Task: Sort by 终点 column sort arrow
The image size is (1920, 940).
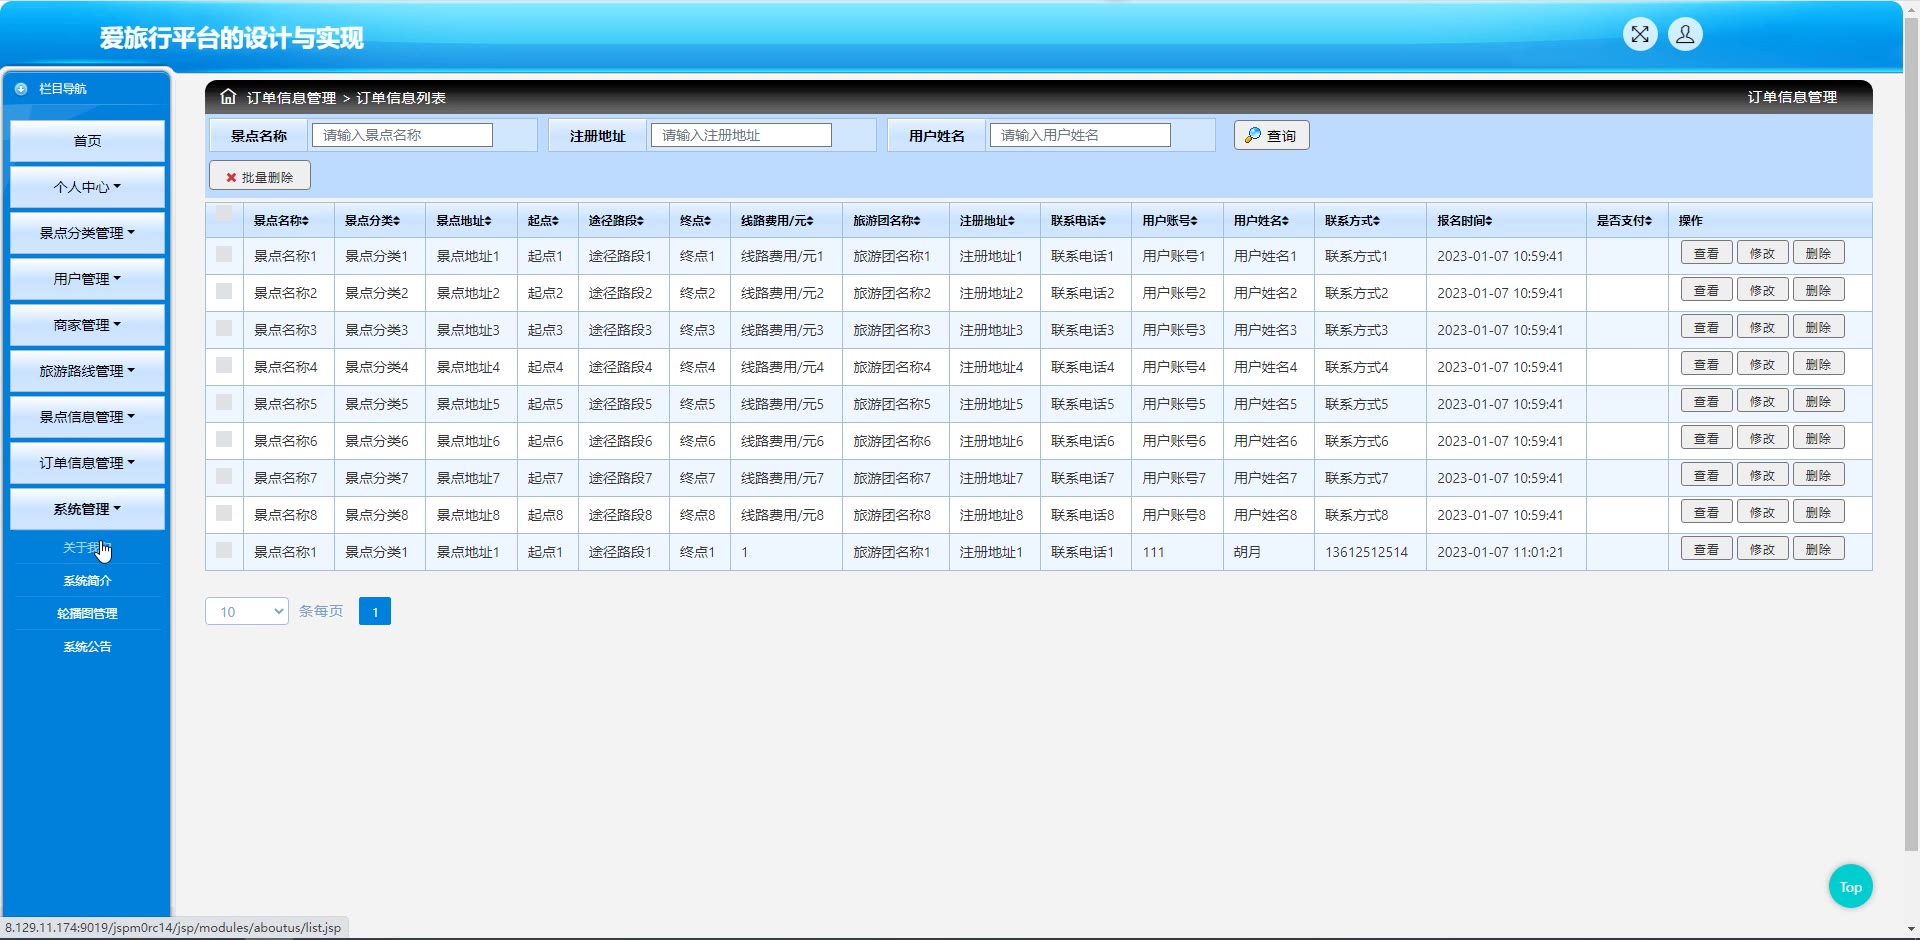Action: click(x=708, y=221)
